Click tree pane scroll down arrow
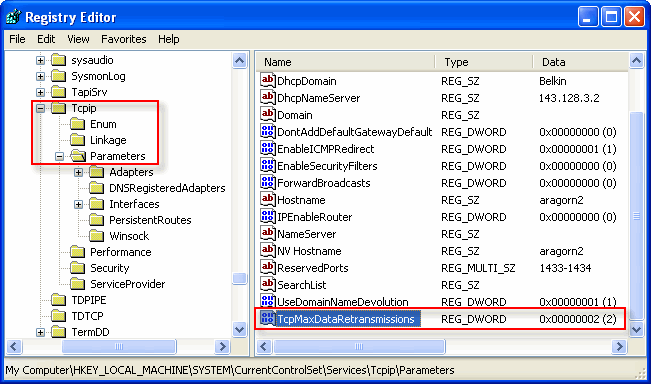Viewport: 651px width, 384px height. click(240, 330)
